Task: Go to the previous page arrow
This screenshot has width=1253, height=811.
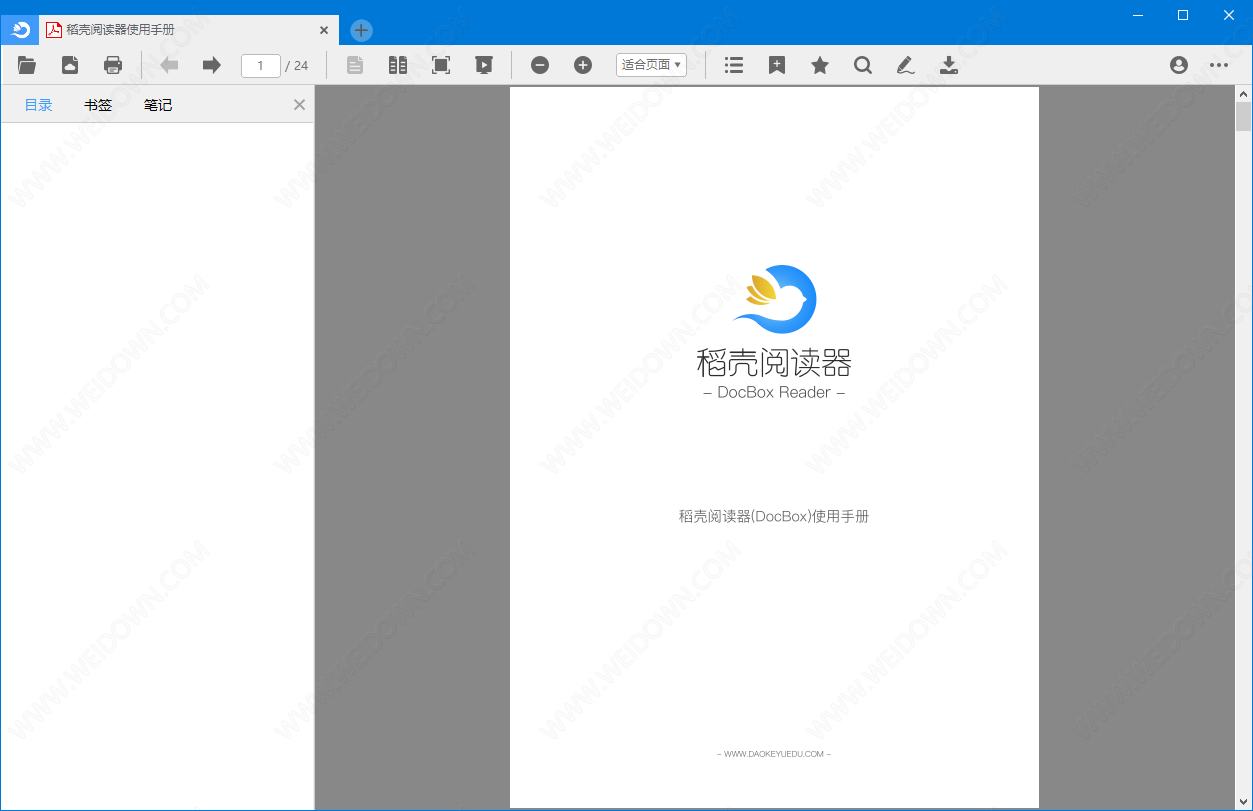Action: point(169,65)
